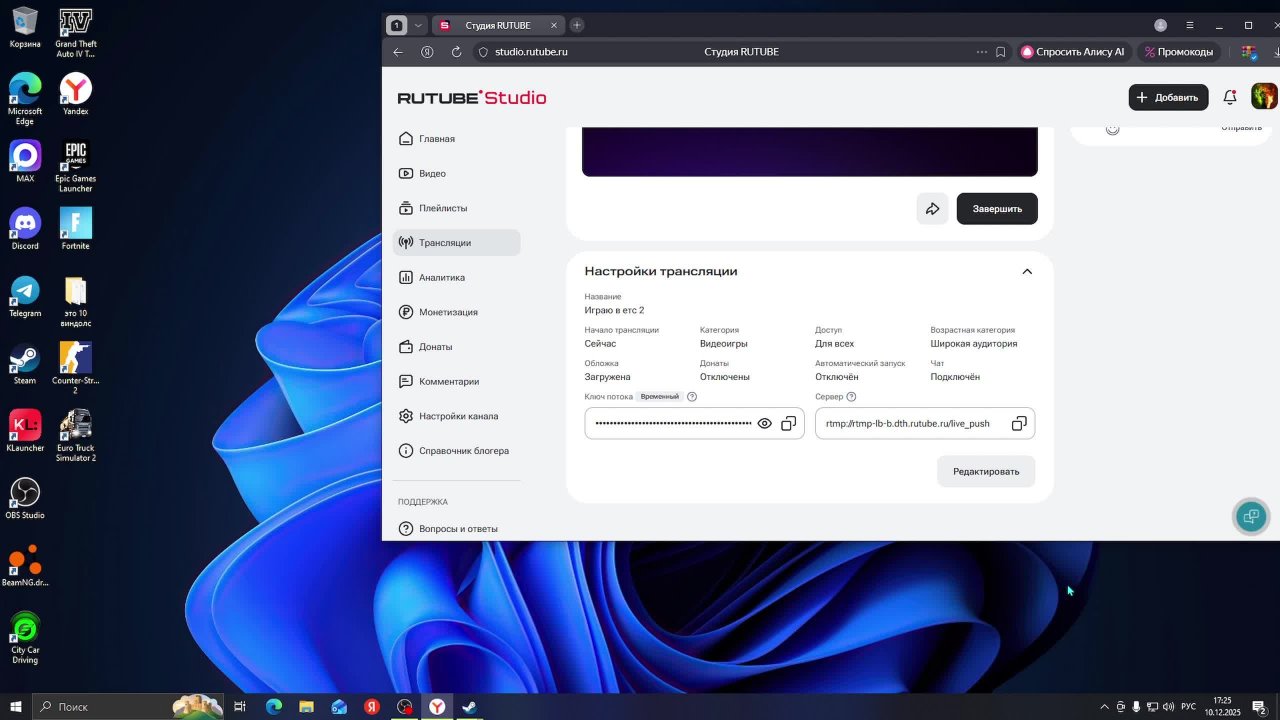
Task: Select the Корзина recycle bin icon
Action: point(25,27)
